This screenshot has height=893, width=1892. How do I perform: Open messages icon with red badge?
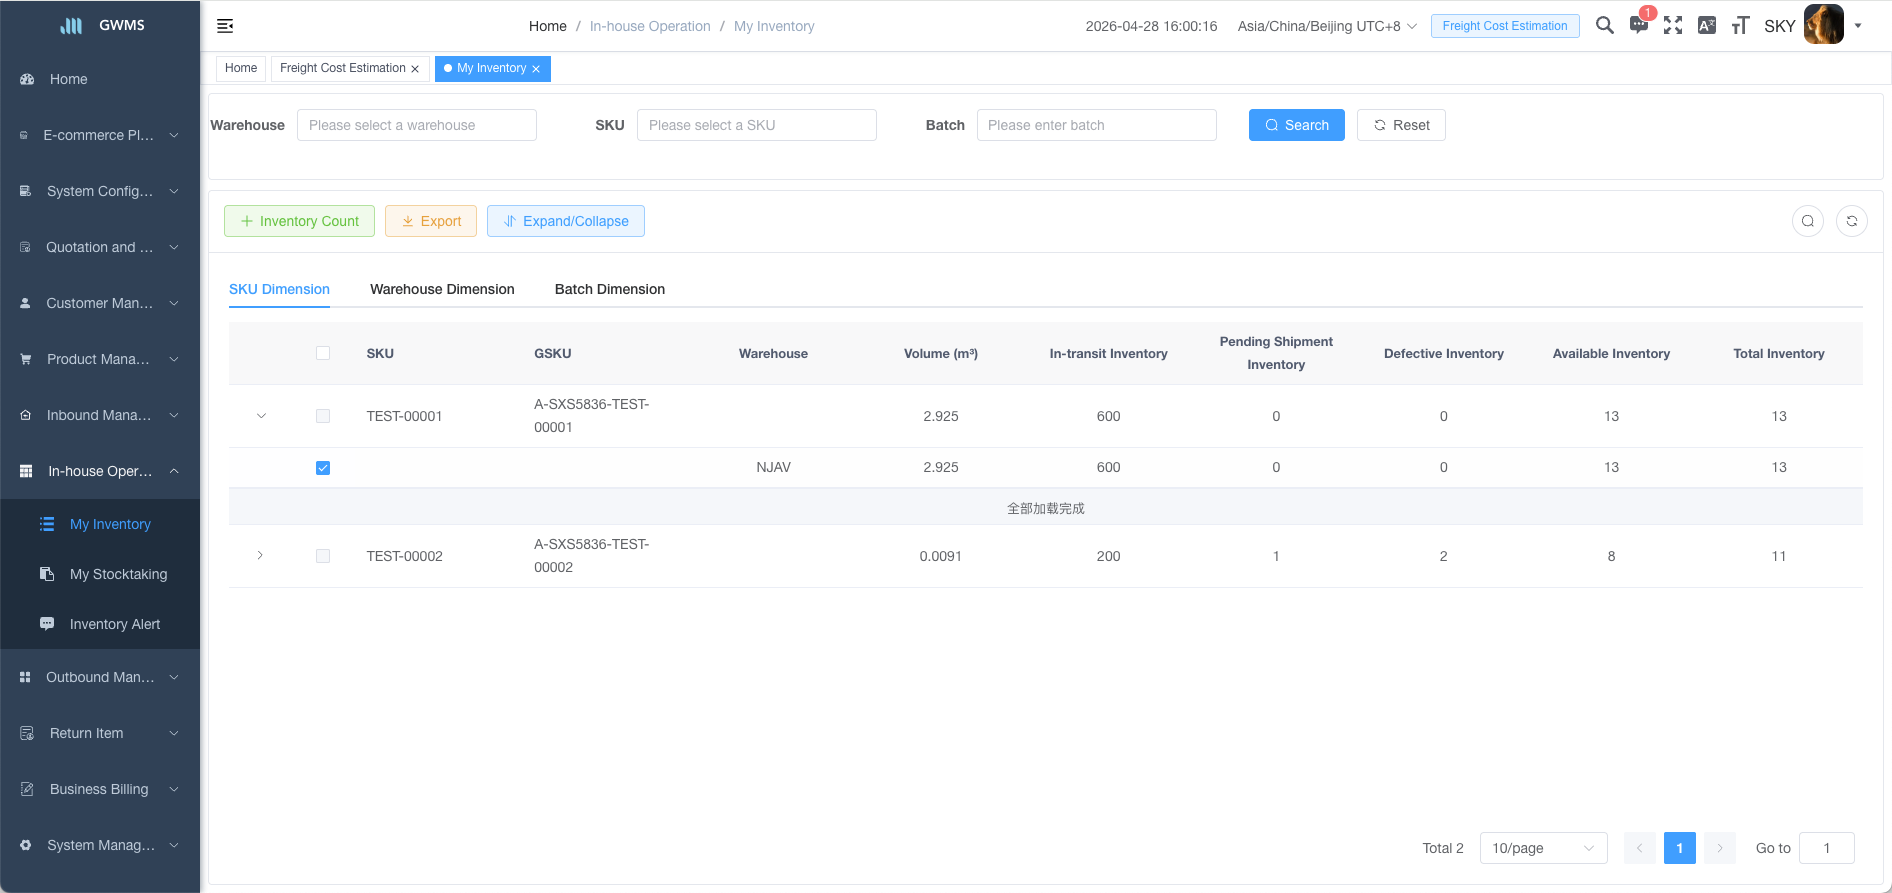click(1638, 25)
